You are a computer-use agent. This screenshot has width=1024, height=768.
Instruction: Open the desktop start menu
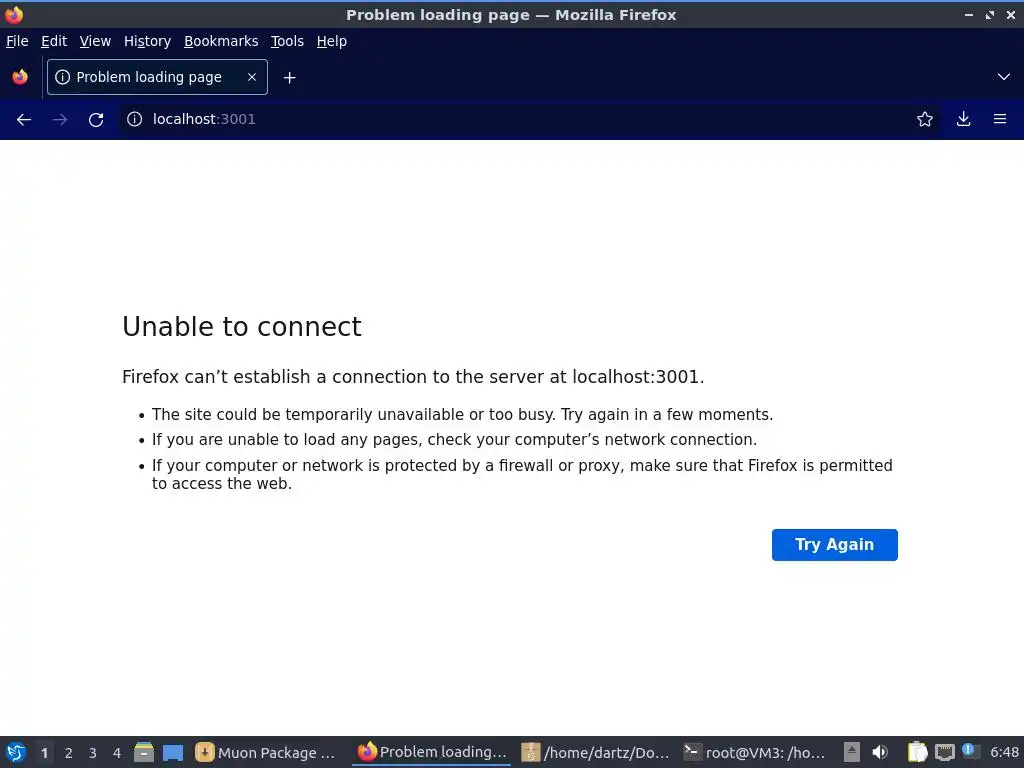pos(16,752)
